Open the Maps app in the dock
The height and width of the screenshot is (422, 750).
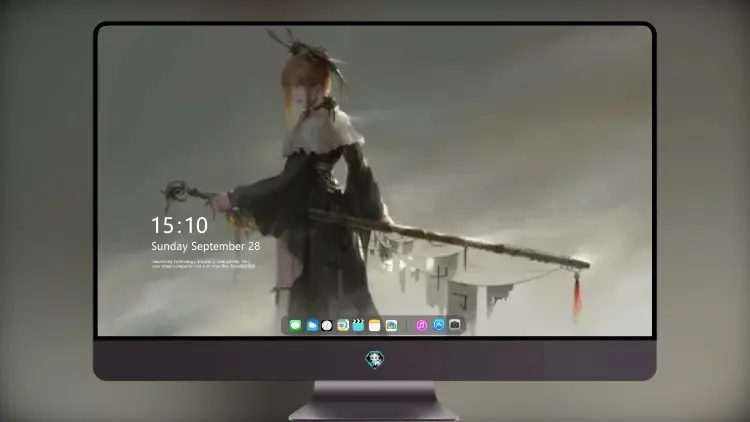coord(391,325)
